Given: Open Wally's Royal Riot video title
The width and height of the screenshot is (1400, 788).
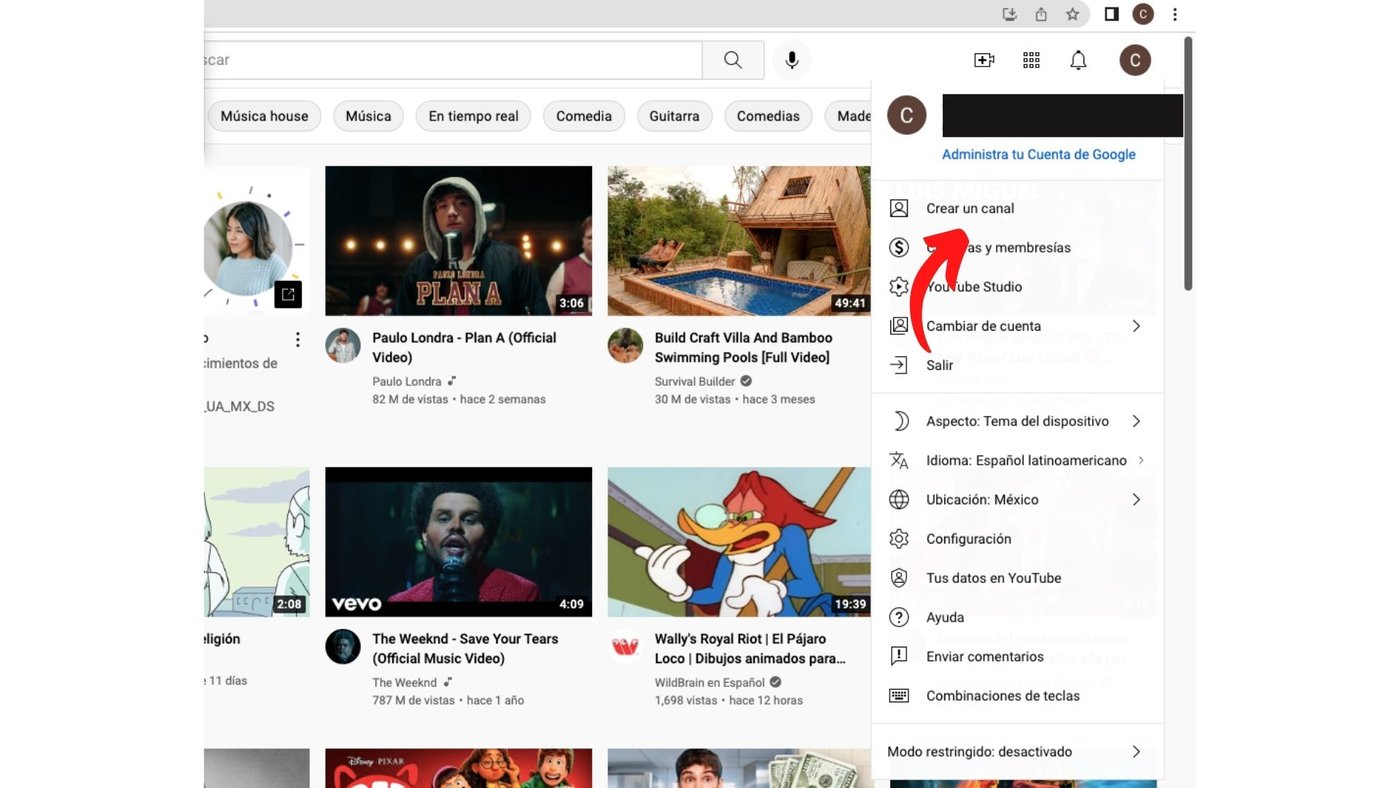Looking at the screenshot, I should click(750, 648).
